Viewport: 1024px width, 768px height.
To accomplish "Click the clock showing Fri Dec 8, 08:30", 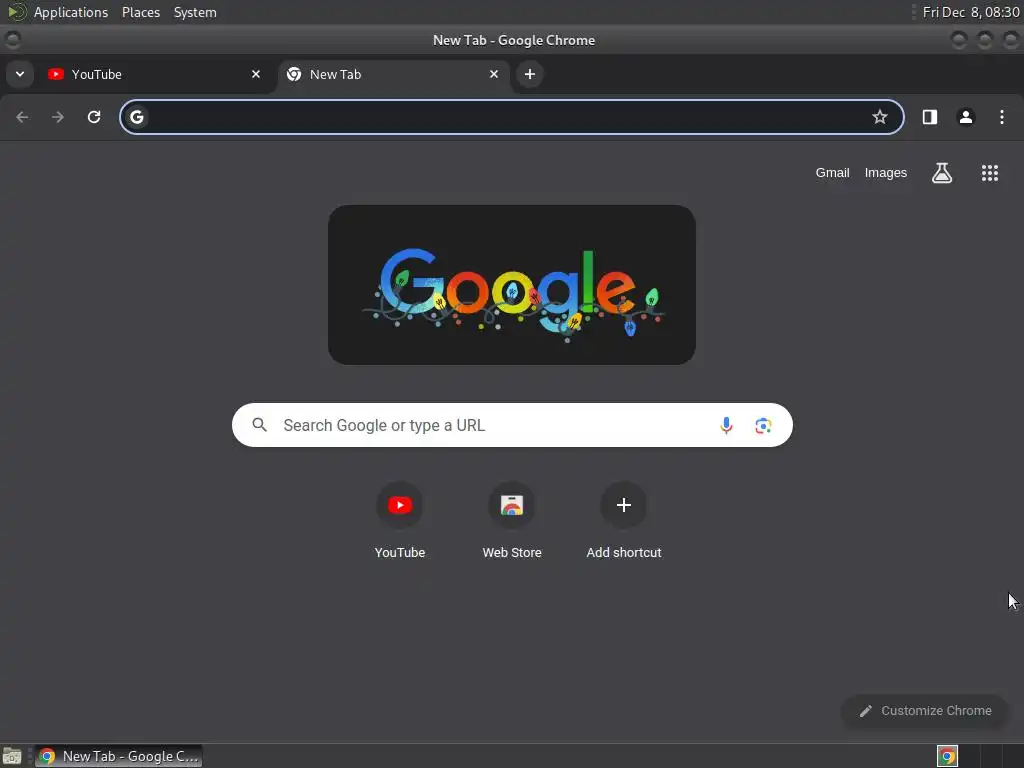I will coord(970,12).
